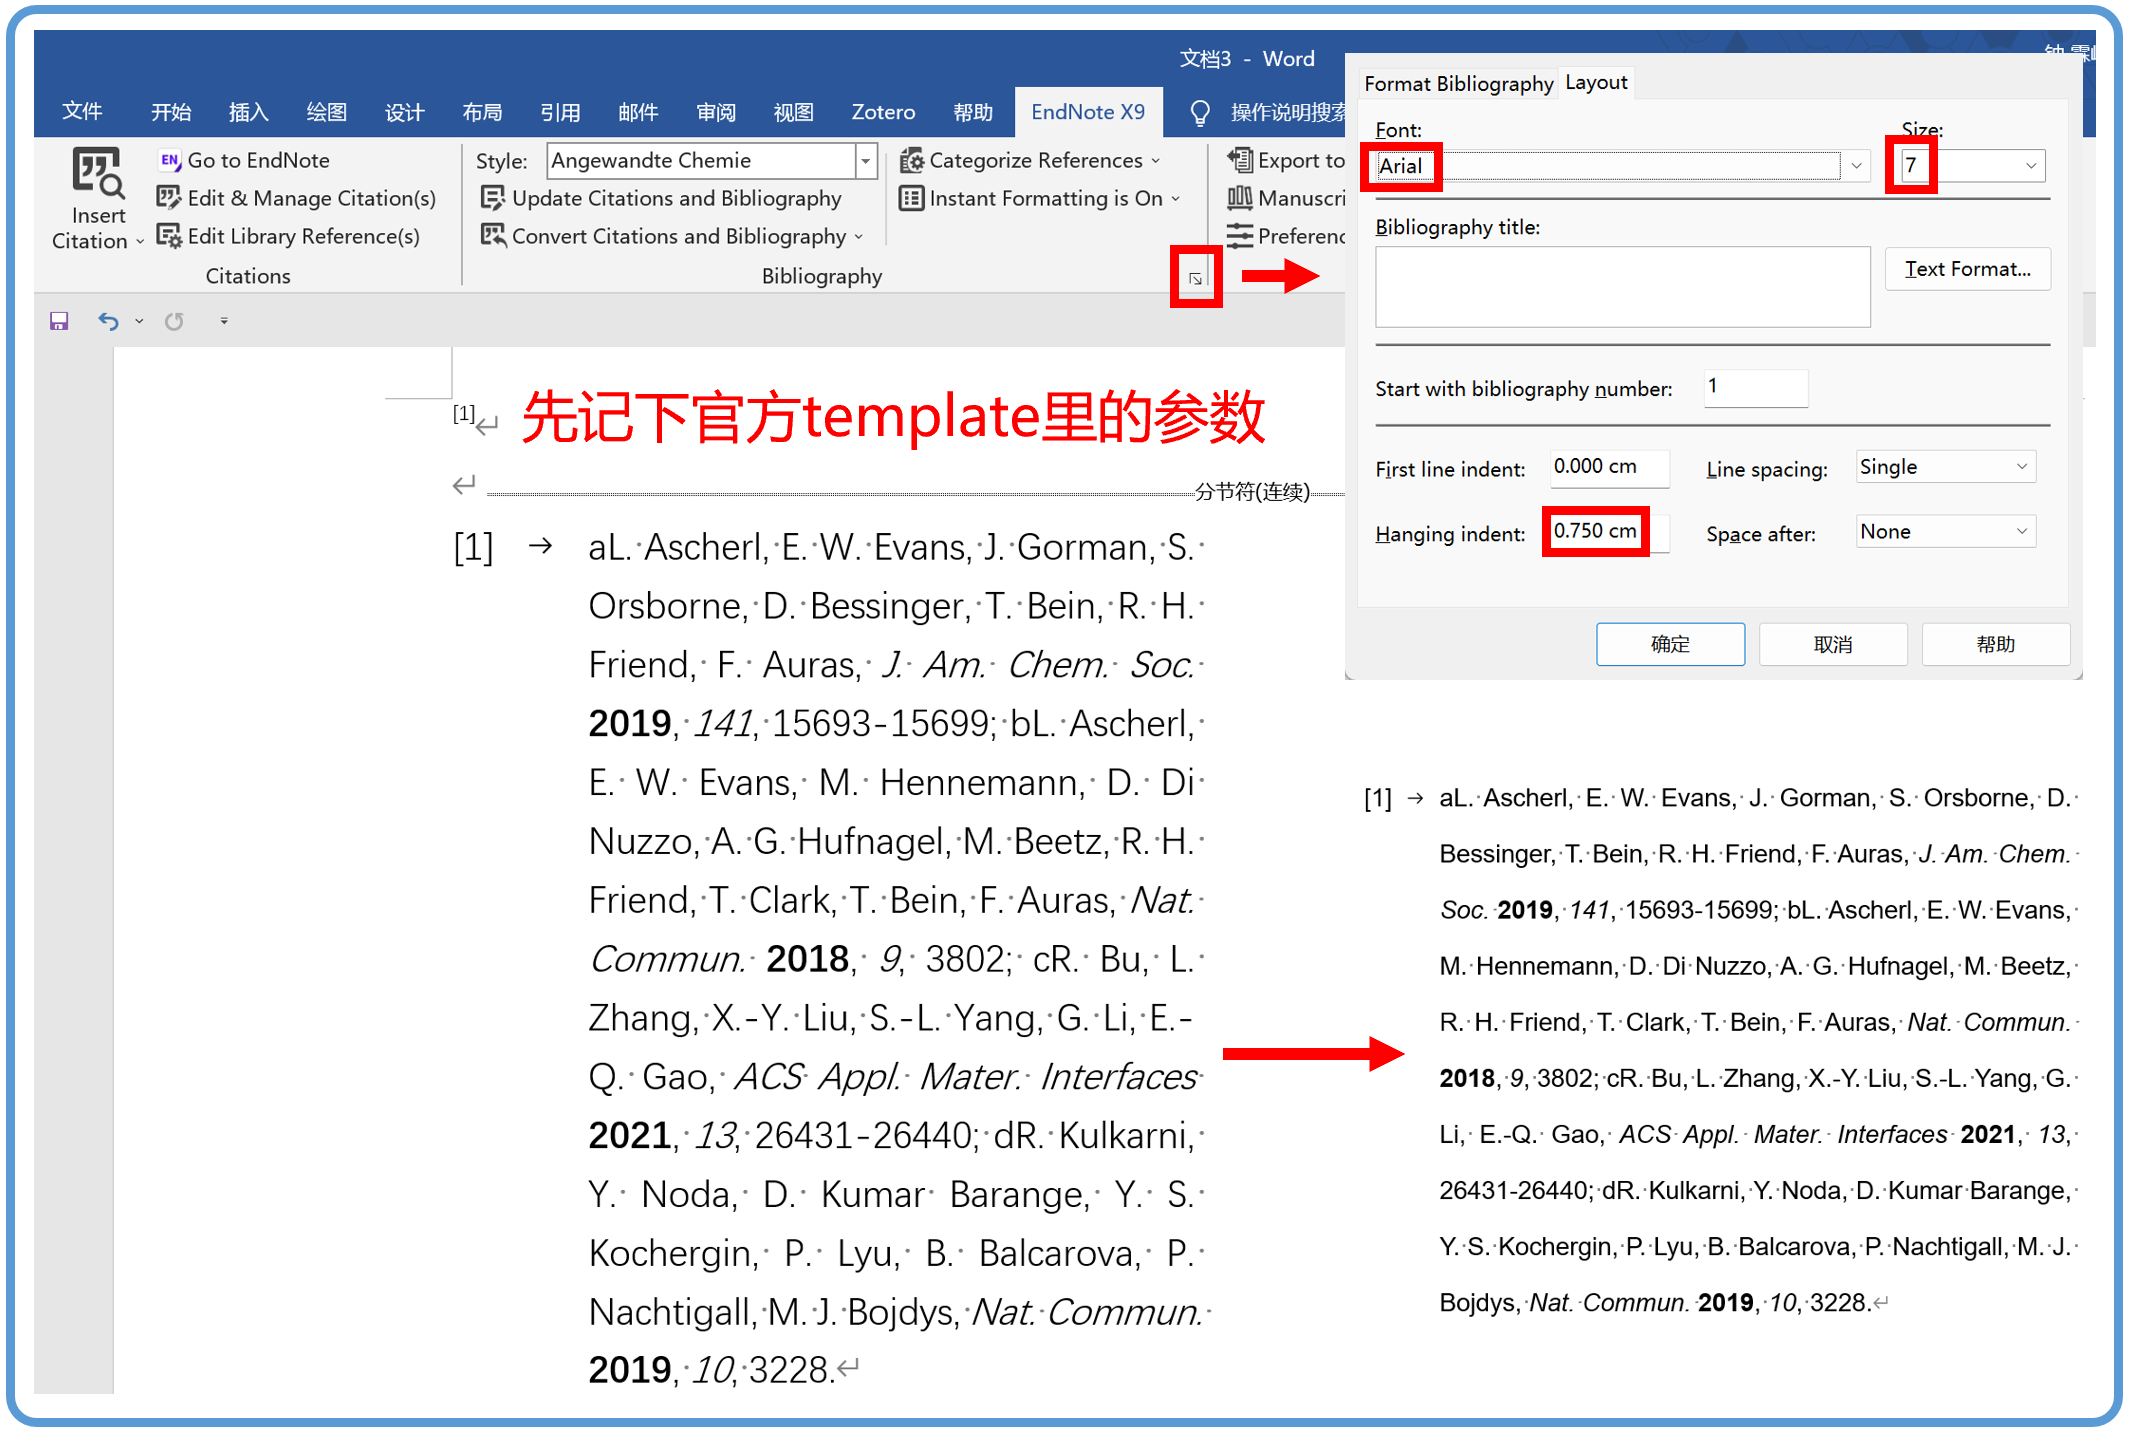2130x1430 pixels.
Task: Select the Zotero ribbon tab
Action: (x=882, y=112)
